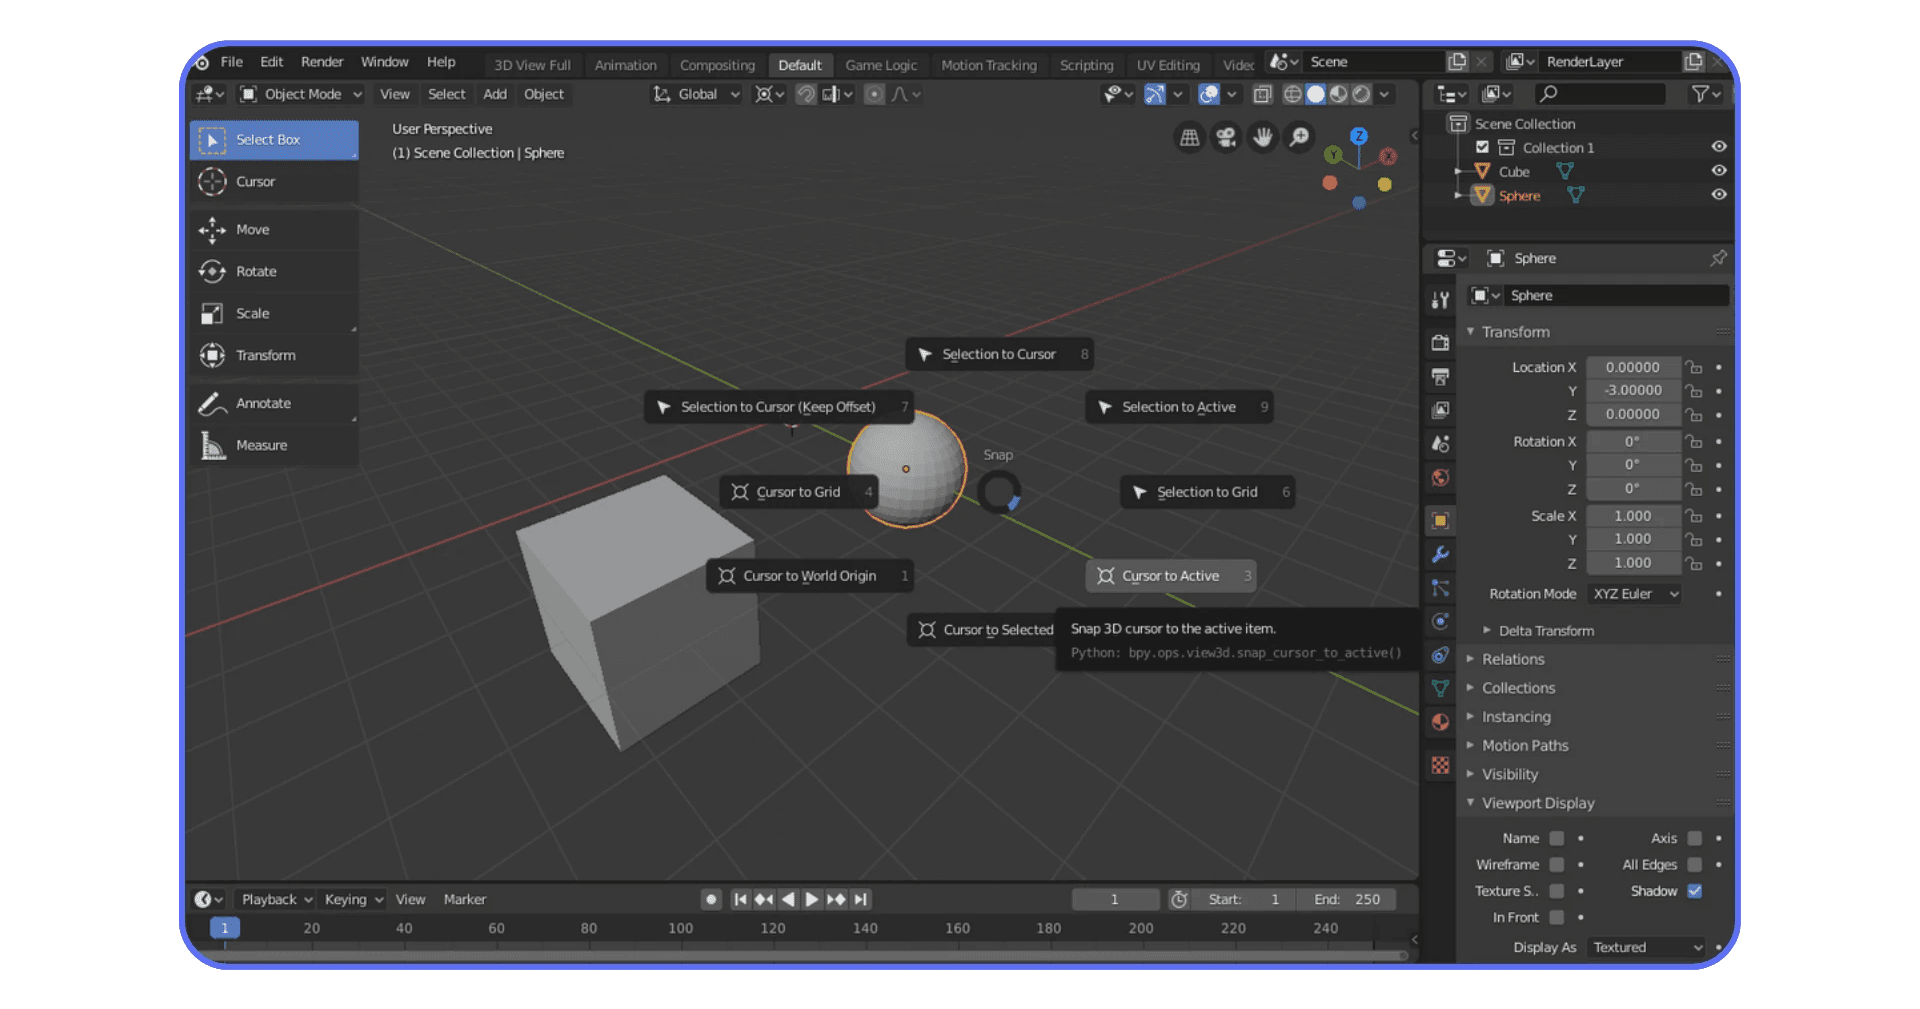Viewport: 1920px width, 1009px height.
Task: Open the Texture properties checkered tab
Action: point(1440,765)
